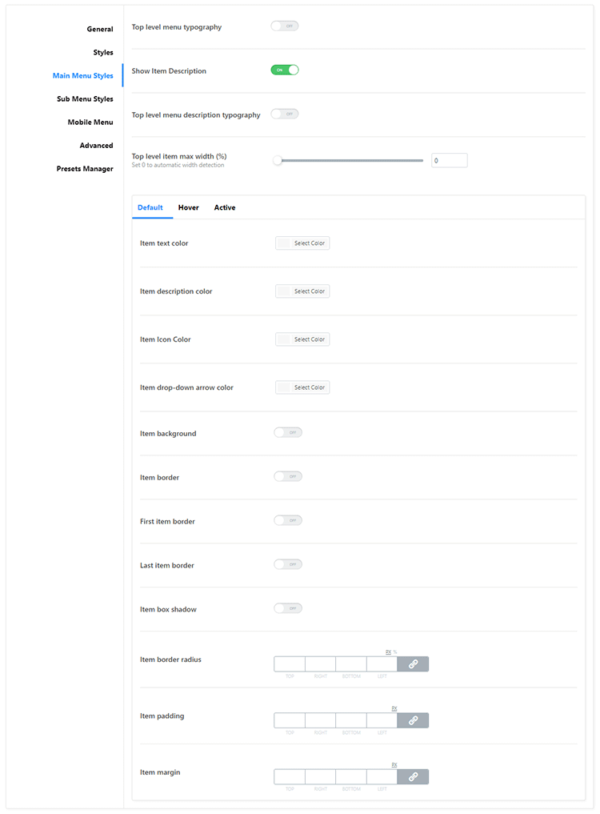Turn on Item background switch
Screen dimensions: 600x814
288,433
